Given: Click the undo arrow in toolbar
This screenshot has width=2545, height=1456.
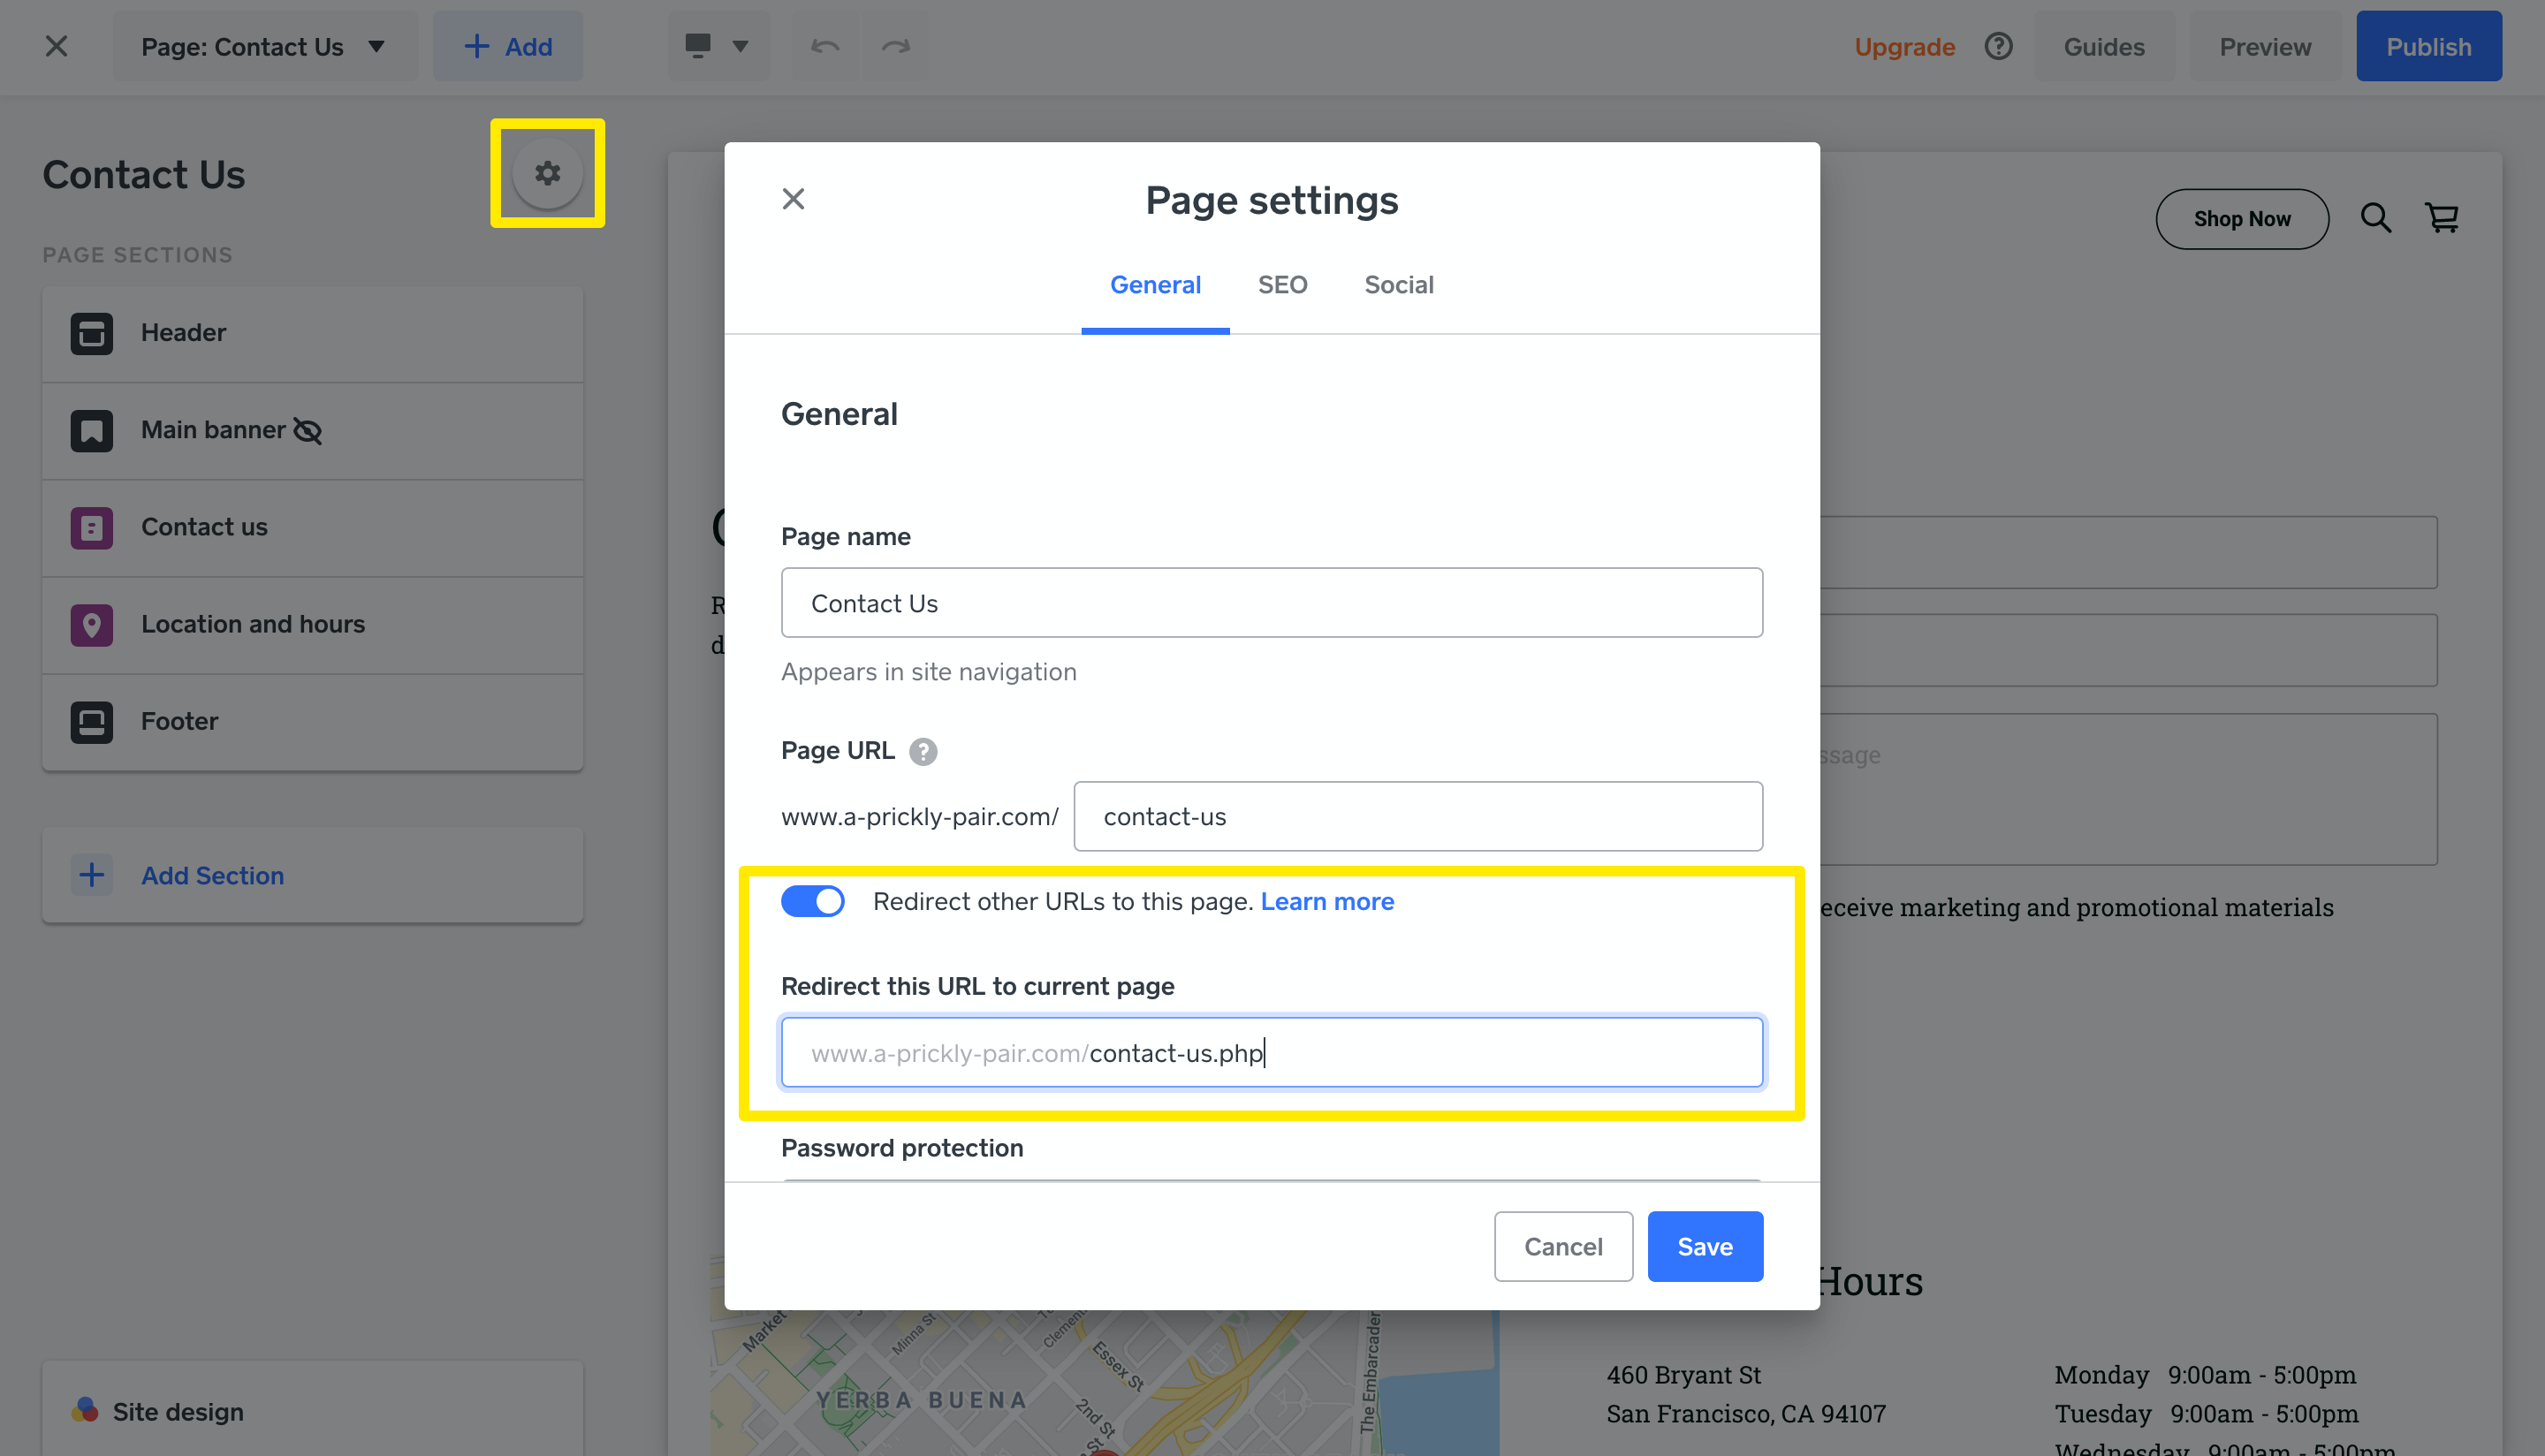Looking at the screenshot, I should coord(825,47).
